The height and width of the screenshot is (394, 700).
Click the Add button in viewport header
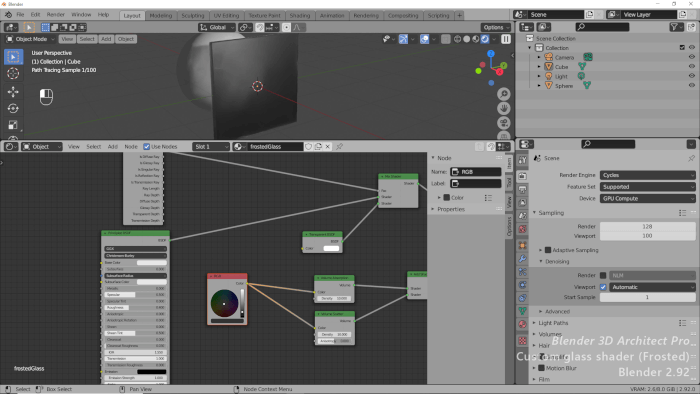point(106,39)
